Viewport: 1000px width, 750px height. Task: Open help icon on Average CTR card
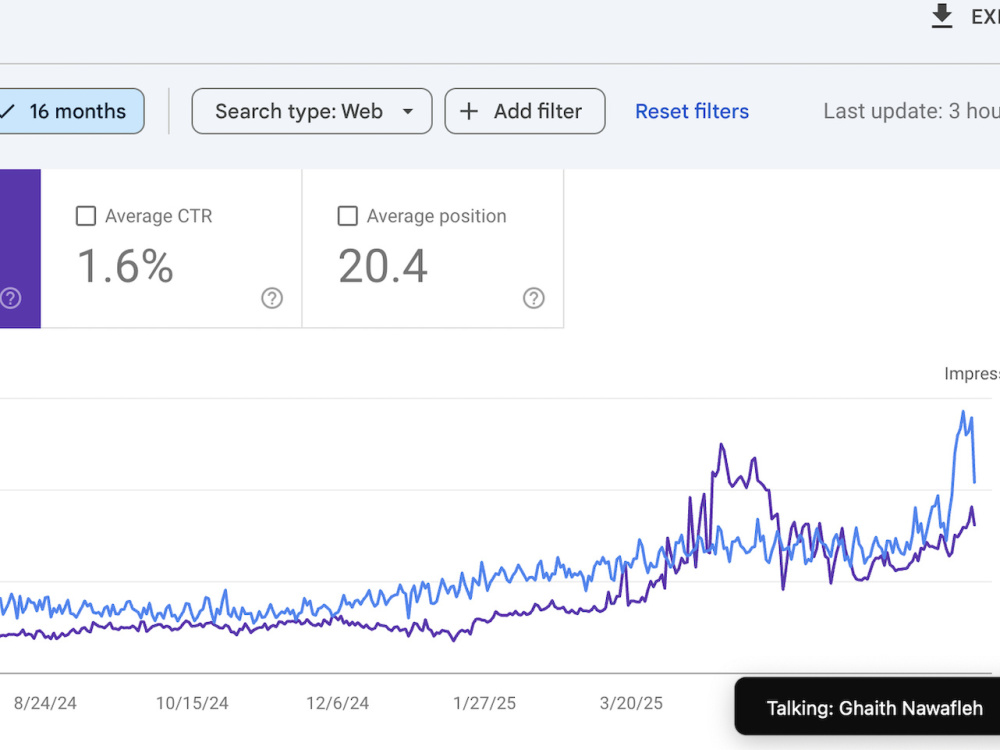click(272, 298)
